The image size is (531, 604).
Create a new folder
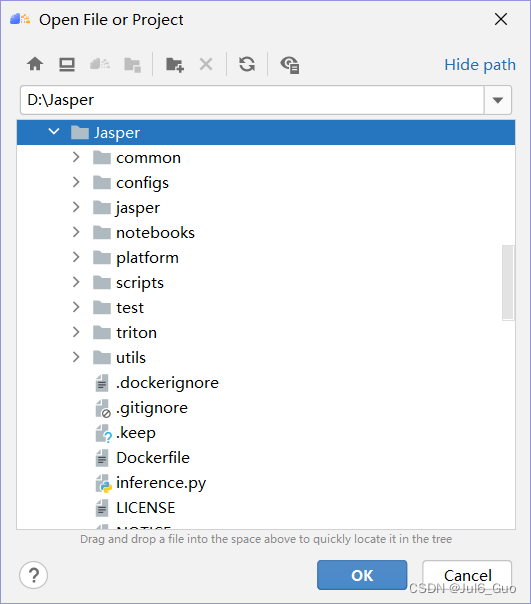(175, 64)
